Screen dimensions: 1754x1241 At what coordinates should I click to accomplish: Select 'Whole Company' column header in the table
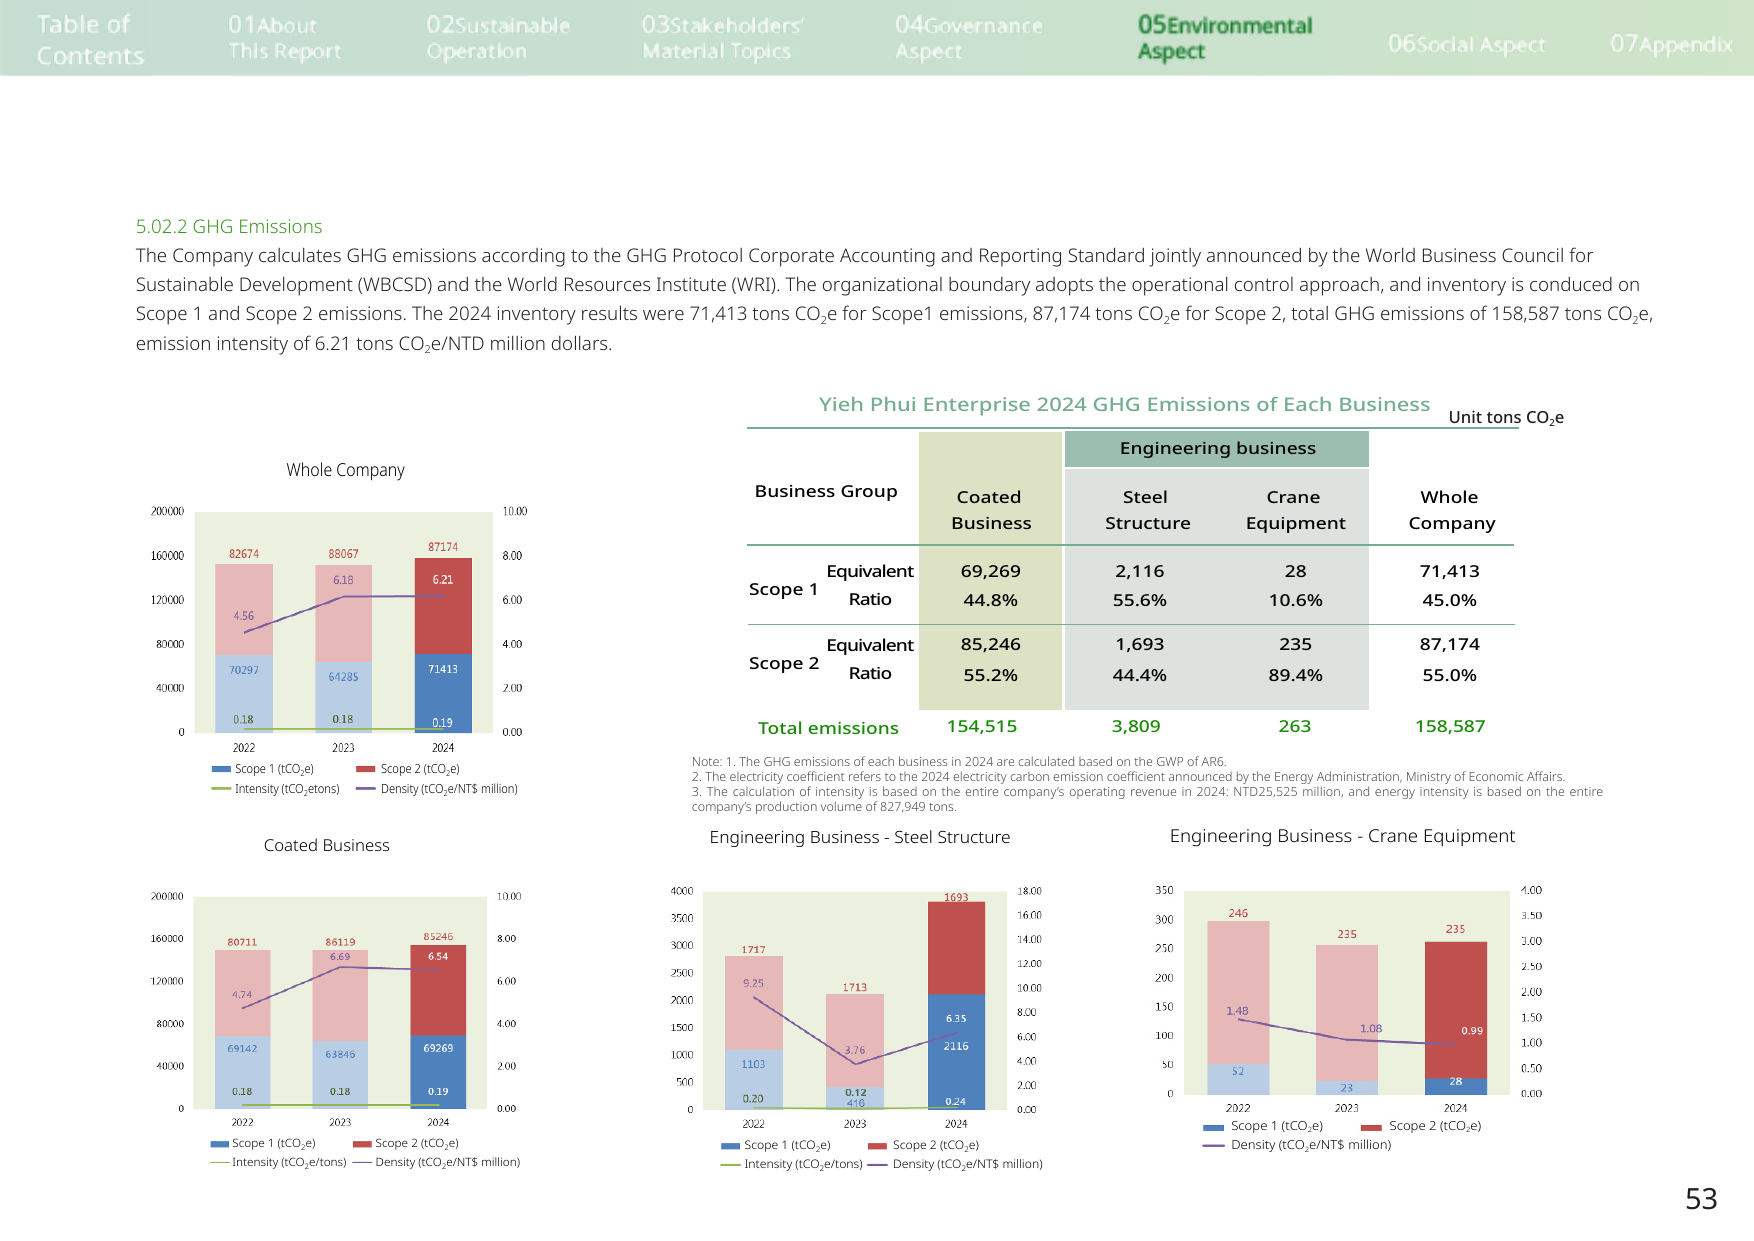click(x=1451, y=510)
